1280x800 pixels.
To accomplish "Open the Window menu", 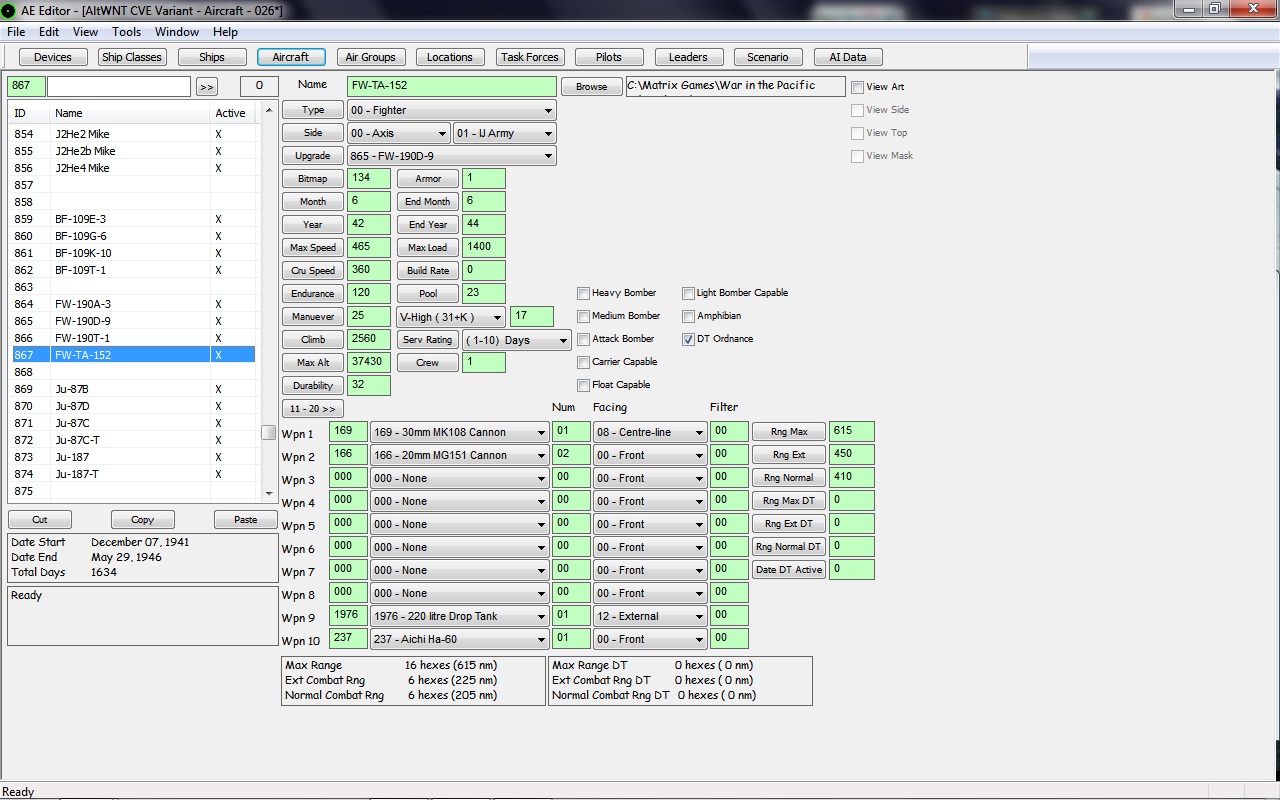I will 177,32.
